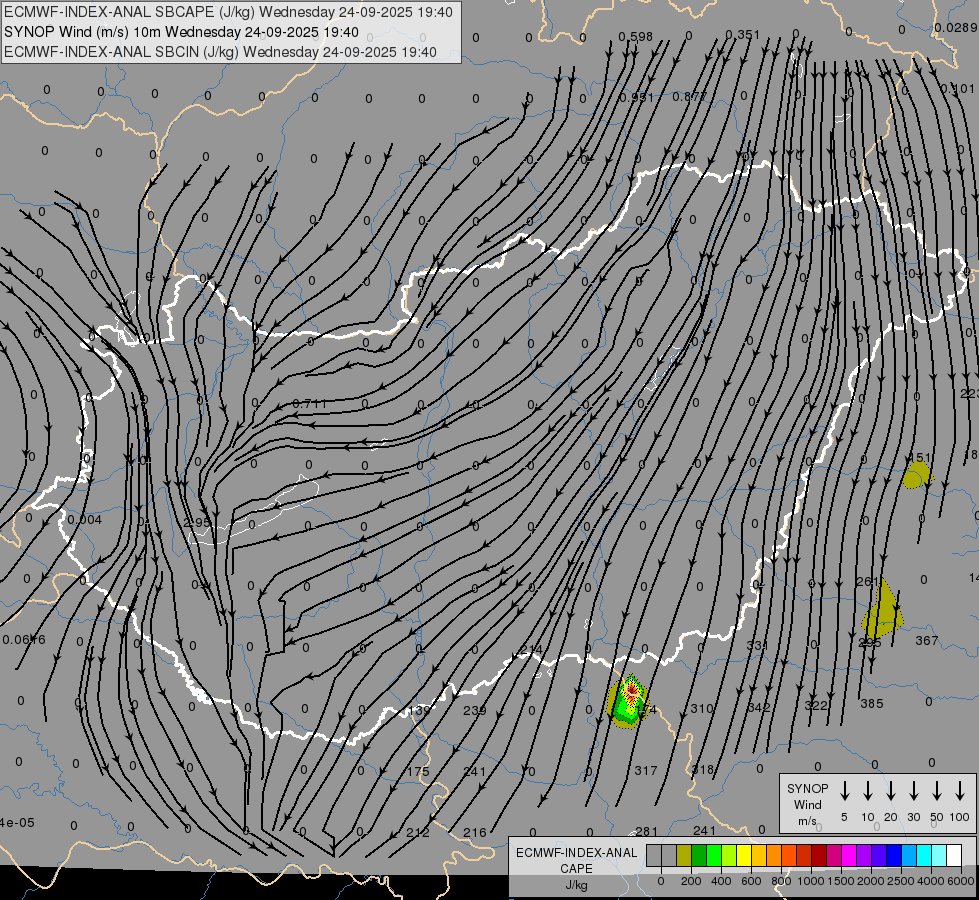Screen dimensions: 979x900
Task: Click the 139 CIN value on the map
Action: coord(419,711)
